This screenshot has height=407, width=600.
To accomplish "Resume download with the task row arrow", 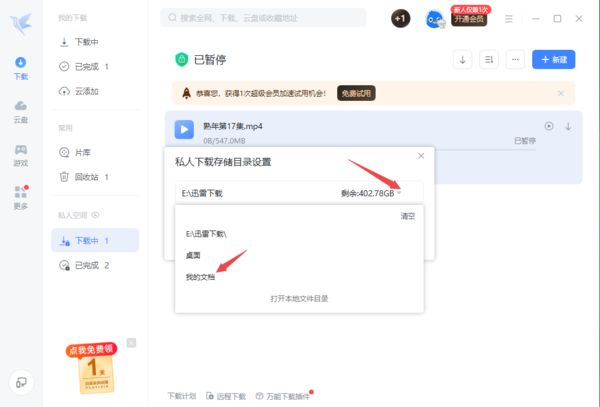I will [568, 126].
